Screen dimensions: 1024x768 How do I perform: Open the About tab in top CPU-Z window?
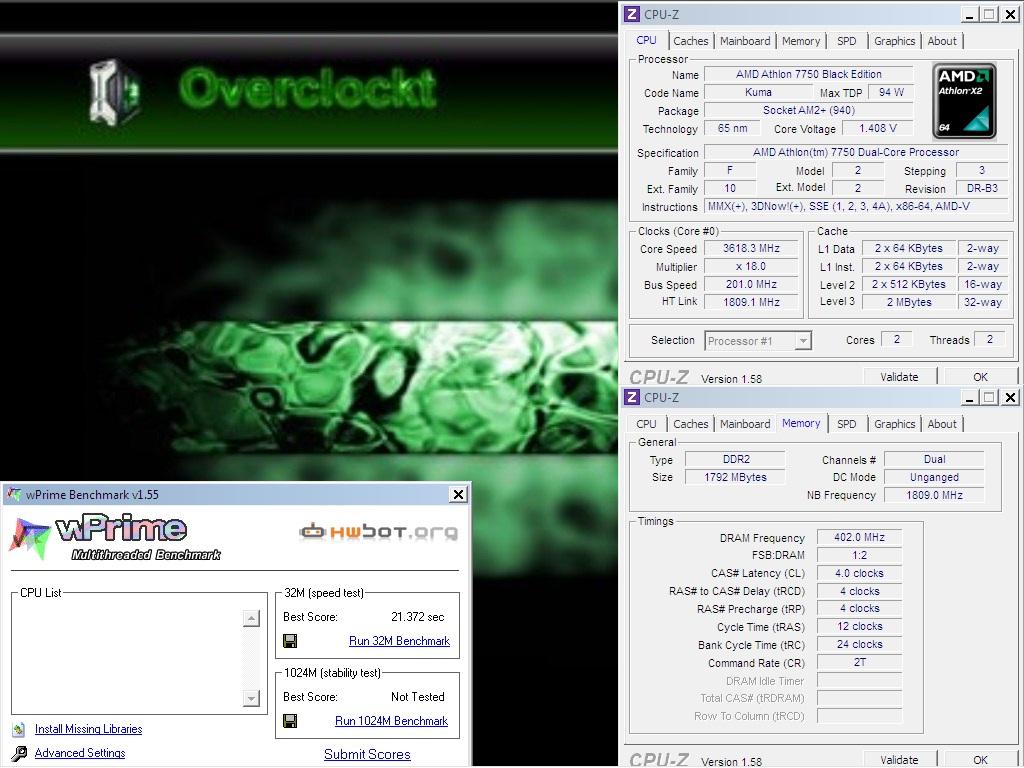click(942, 41)
